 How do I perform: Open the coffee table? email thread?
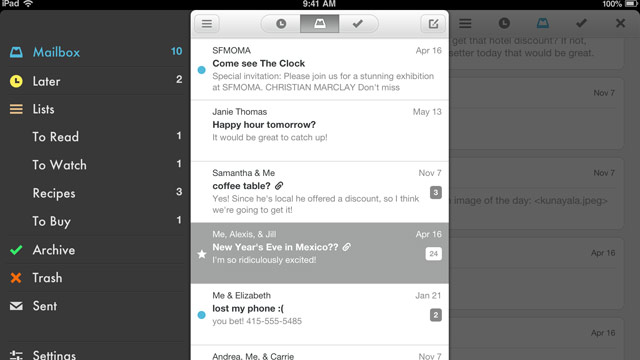(320, 192)
